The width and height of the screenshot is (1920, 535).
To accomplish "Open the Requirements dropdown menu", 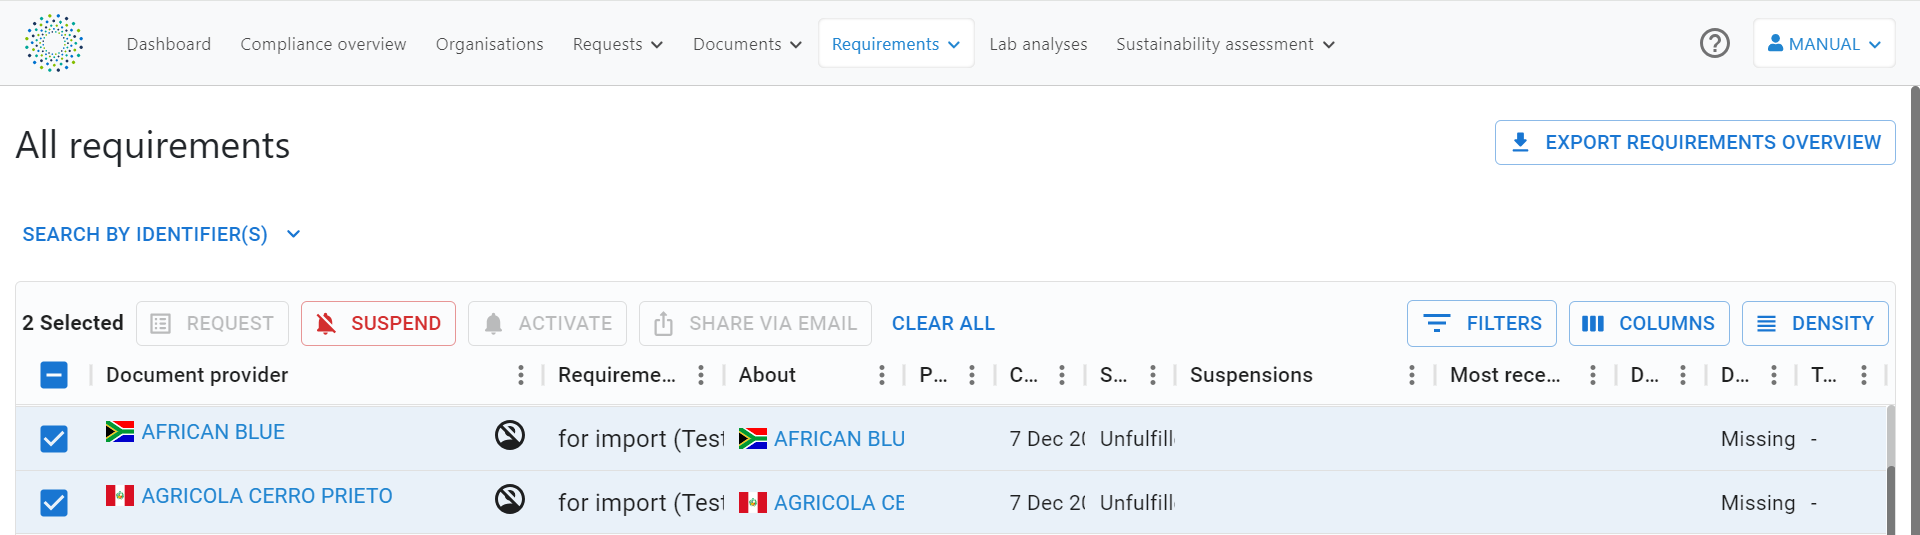I will tap(896, 44).
